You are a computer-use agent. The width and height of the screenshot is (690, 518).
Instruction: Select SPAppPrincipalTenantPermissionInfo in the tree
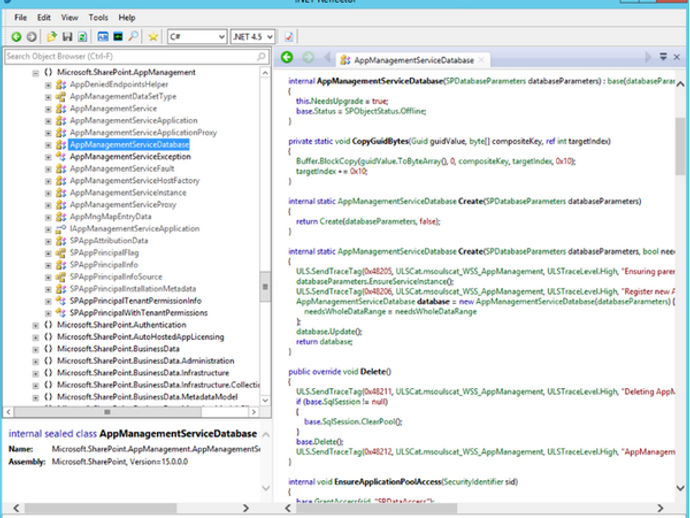click(x=136, y=301)
